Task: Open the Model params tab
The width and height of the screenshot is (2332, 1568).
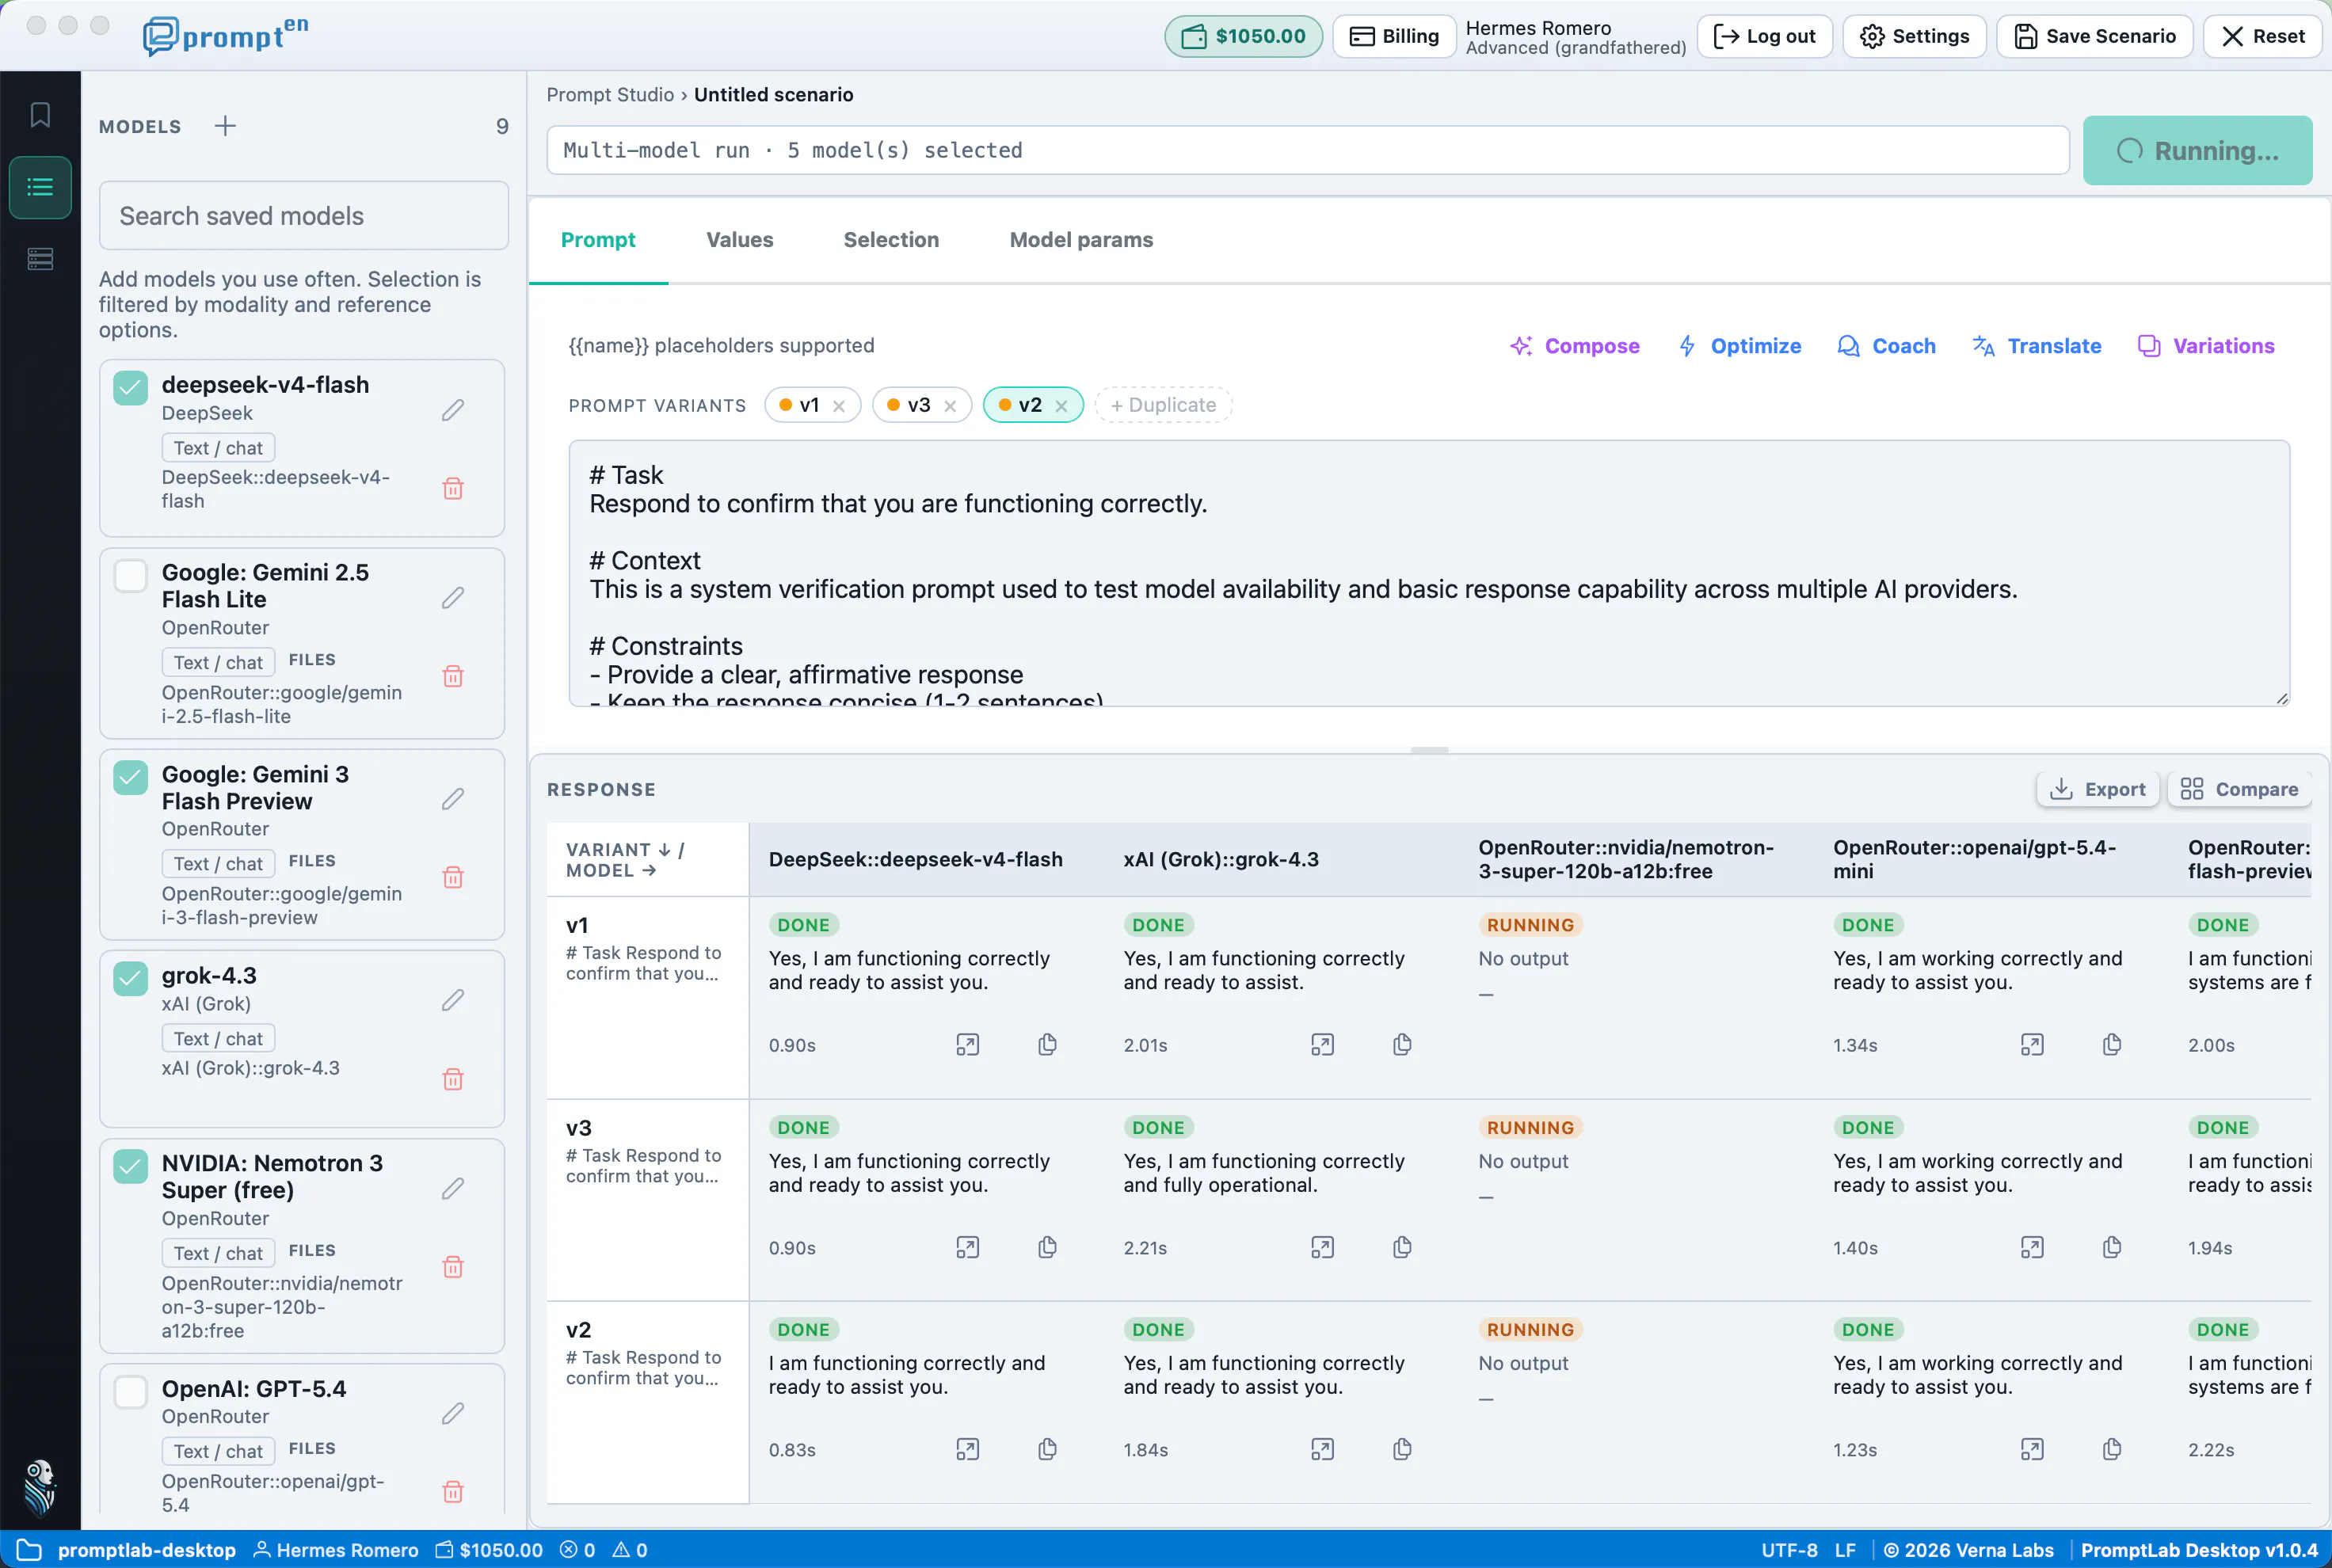Action: (1081, 240)
